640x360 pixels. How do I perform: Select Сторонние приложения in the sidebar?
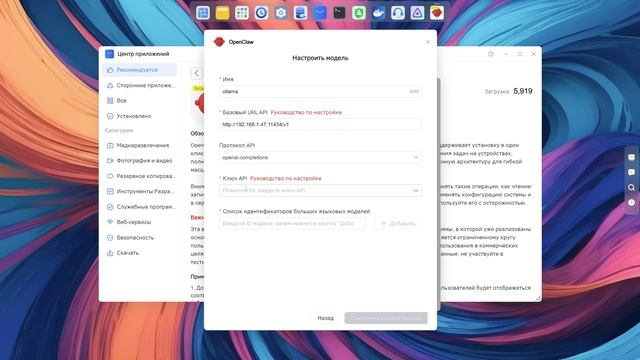[x=140, y=85]
